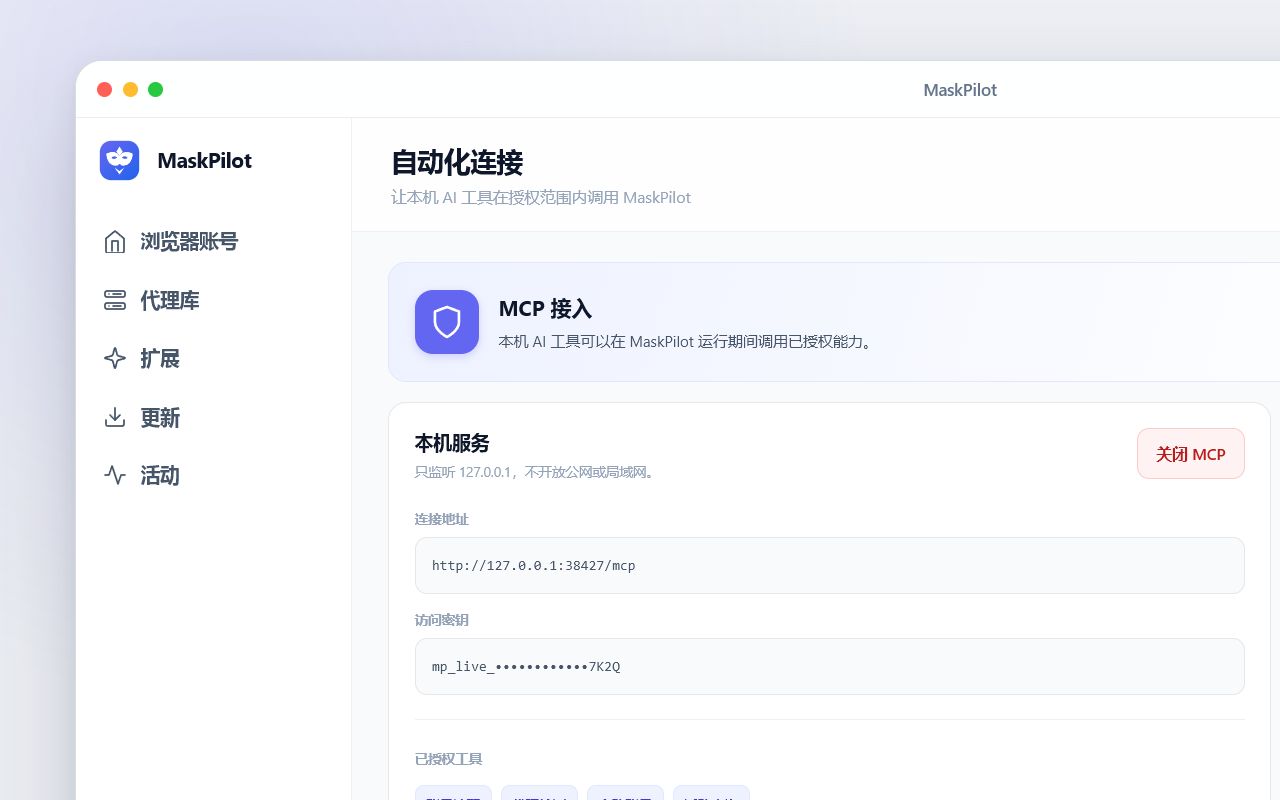The image size is (1280, 800).
Task: Click the MaskPilot window title in title bar
Action: (x=960, y=90)
